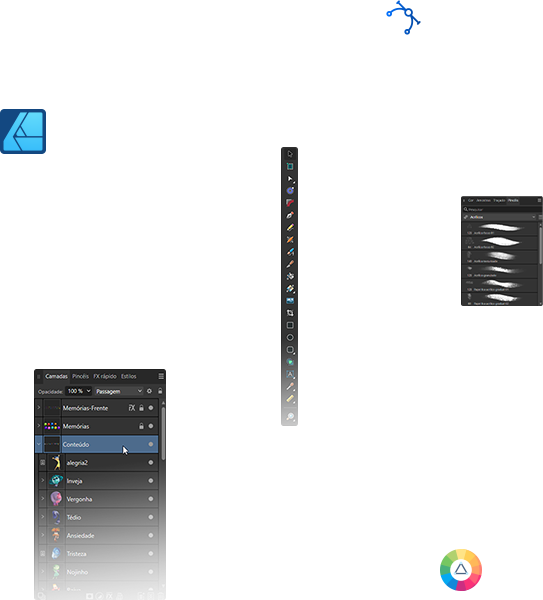Switch to Pincéis tab in layers panel

tap(80, 377)
